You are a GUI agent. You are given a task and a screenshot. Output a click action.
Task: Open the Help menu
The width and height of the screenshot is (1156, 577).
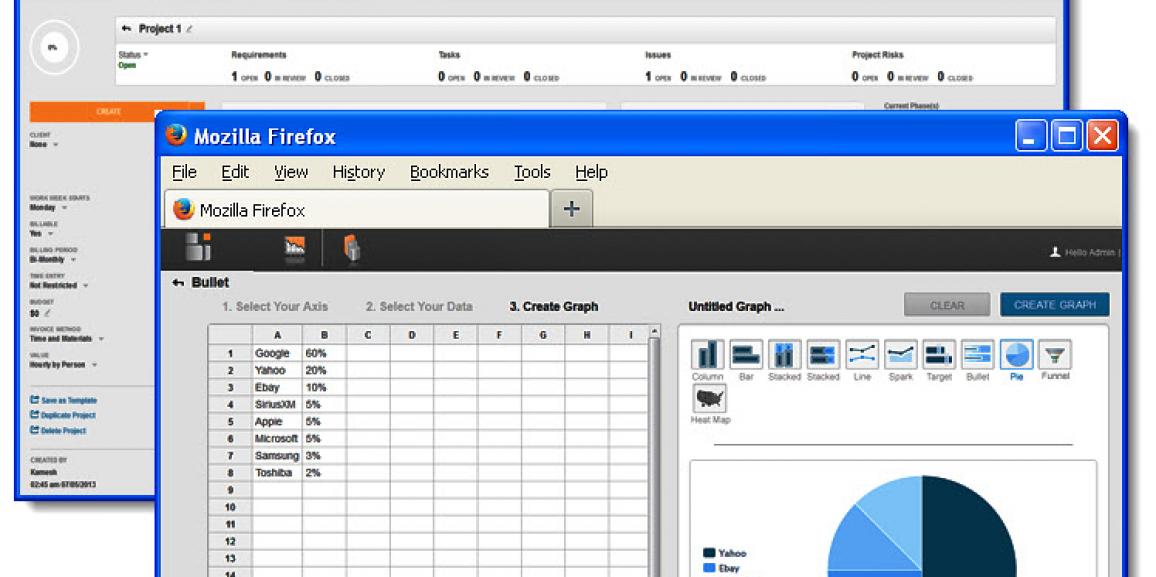(x=591, y=172)
